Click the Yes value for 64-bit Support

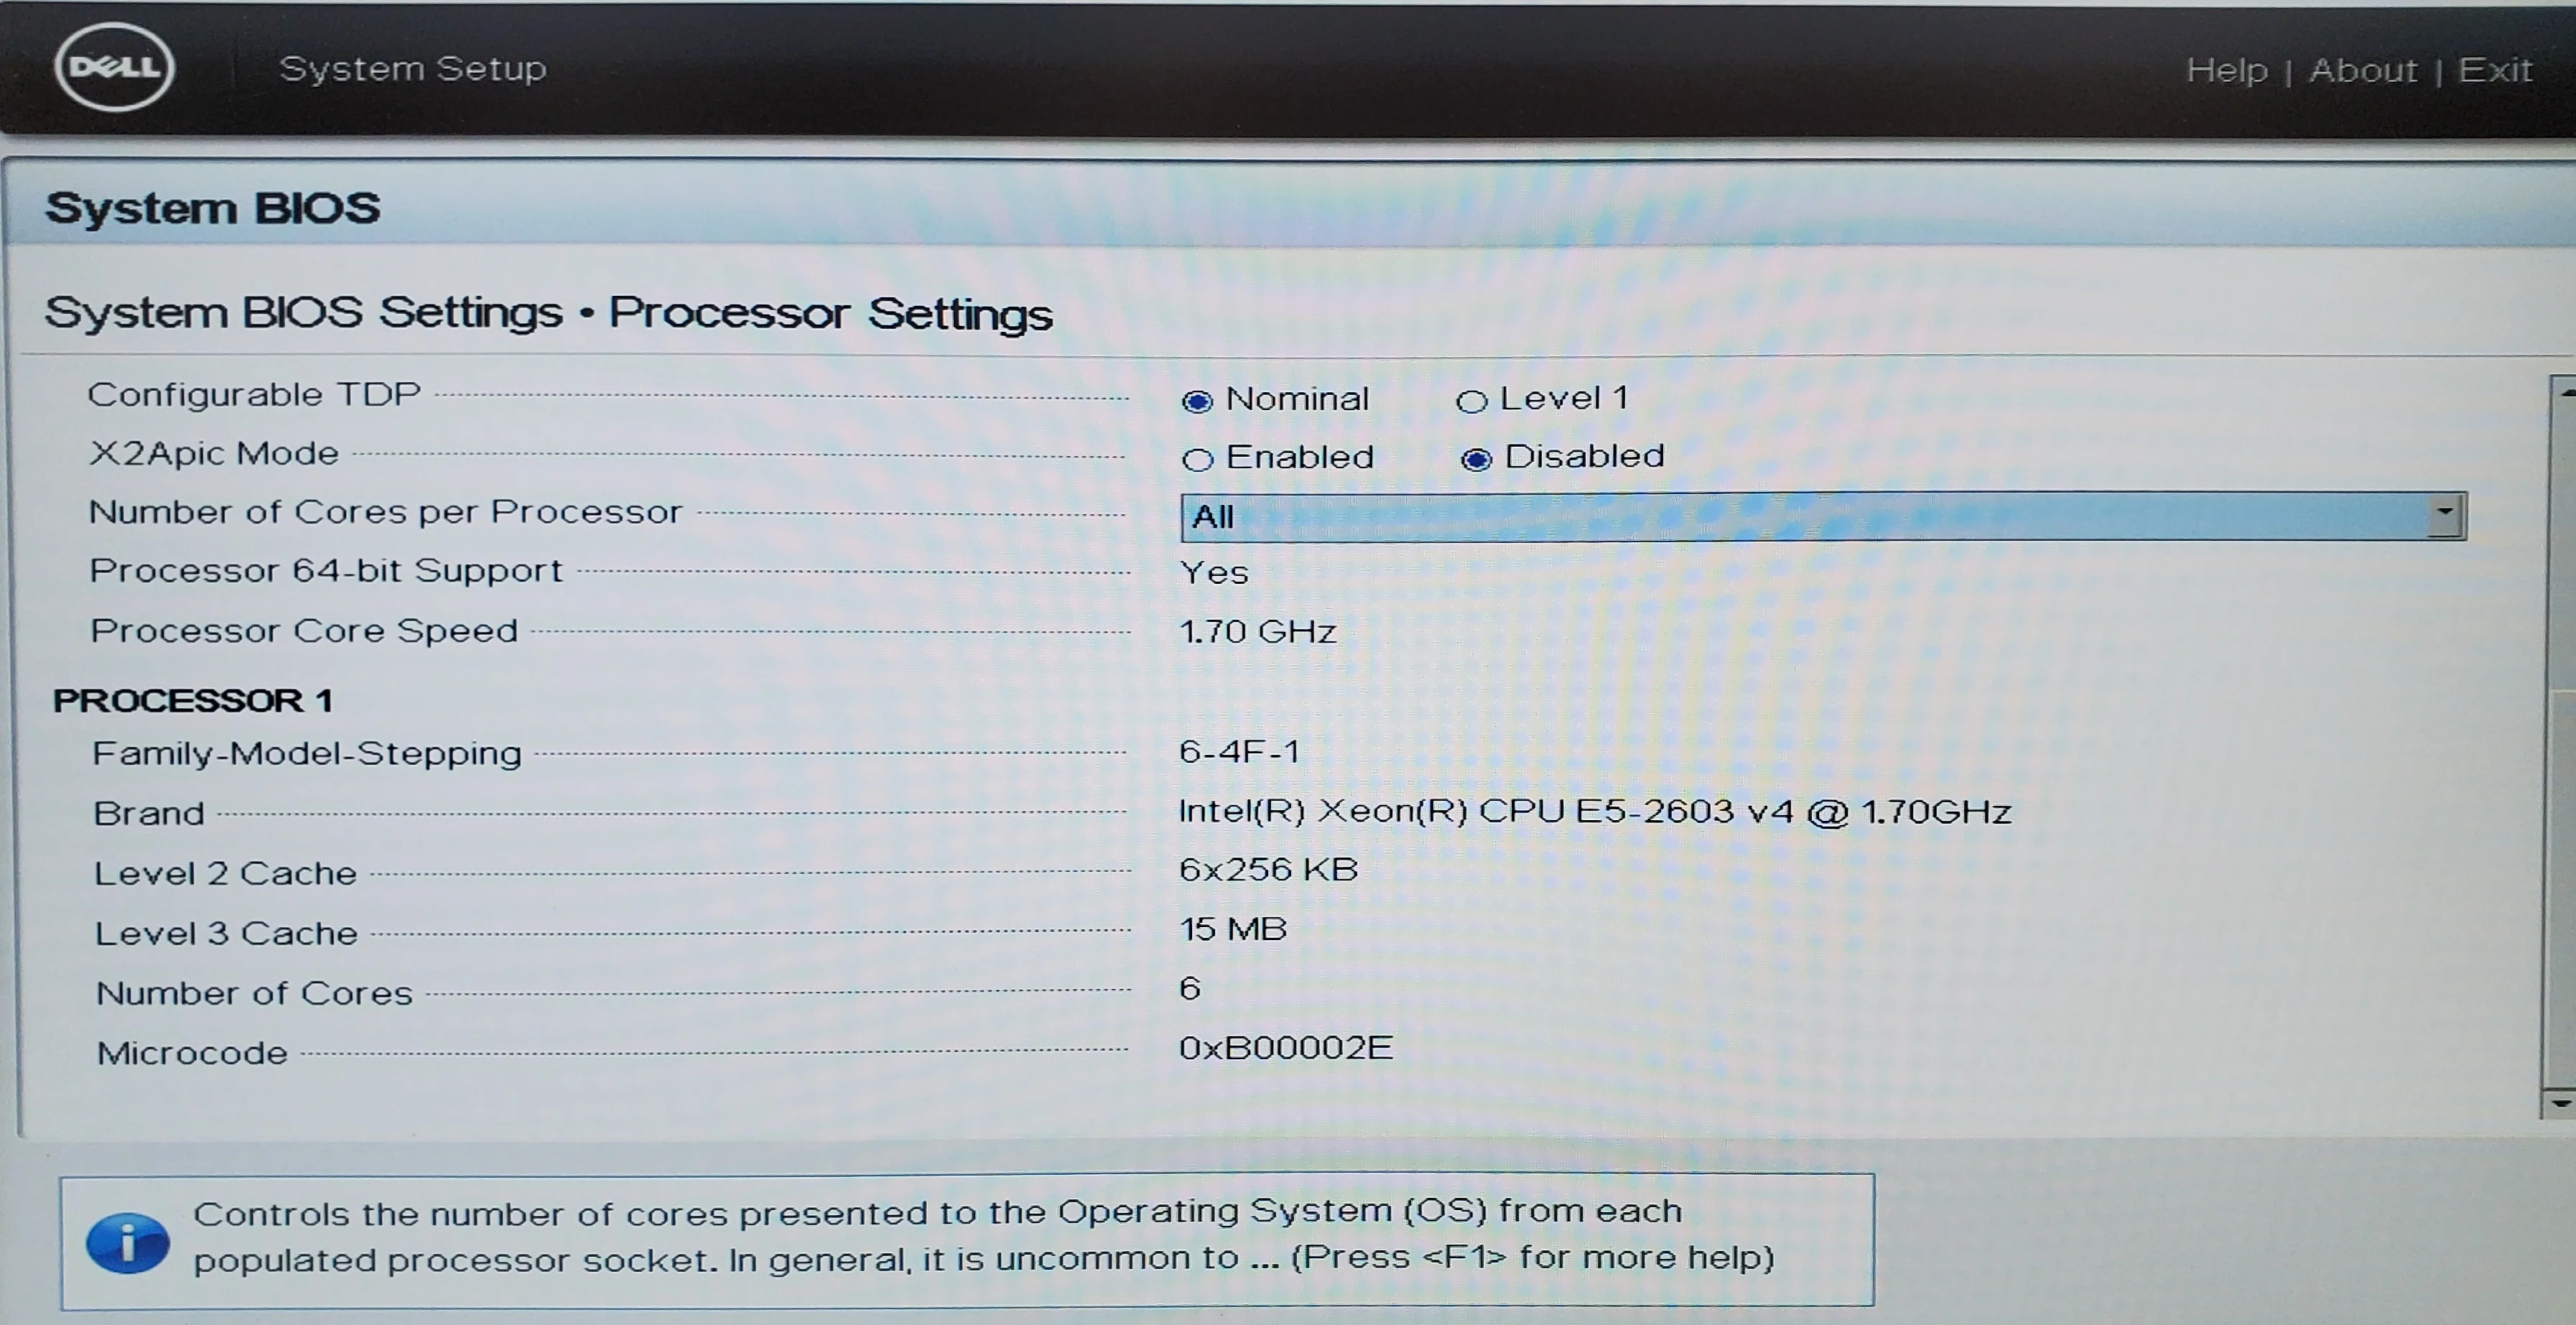pos(1214,572)
